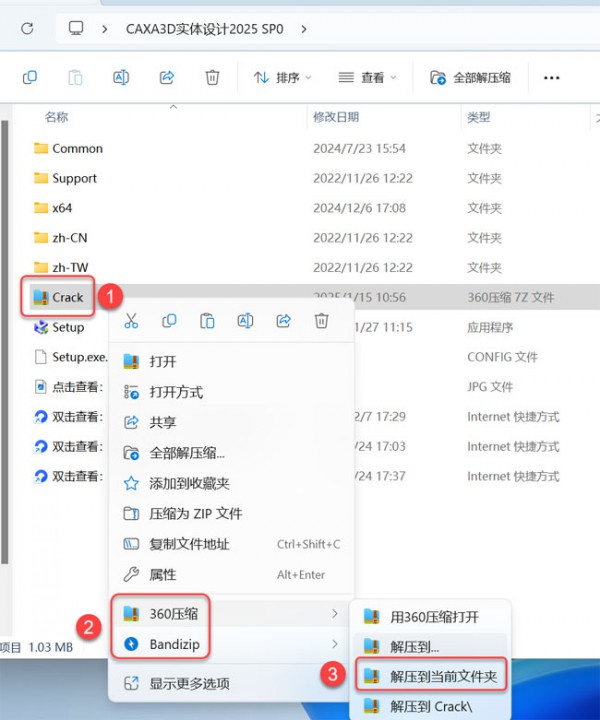
Task: Sort by 类型 column header
Action: tap(479, 118)
